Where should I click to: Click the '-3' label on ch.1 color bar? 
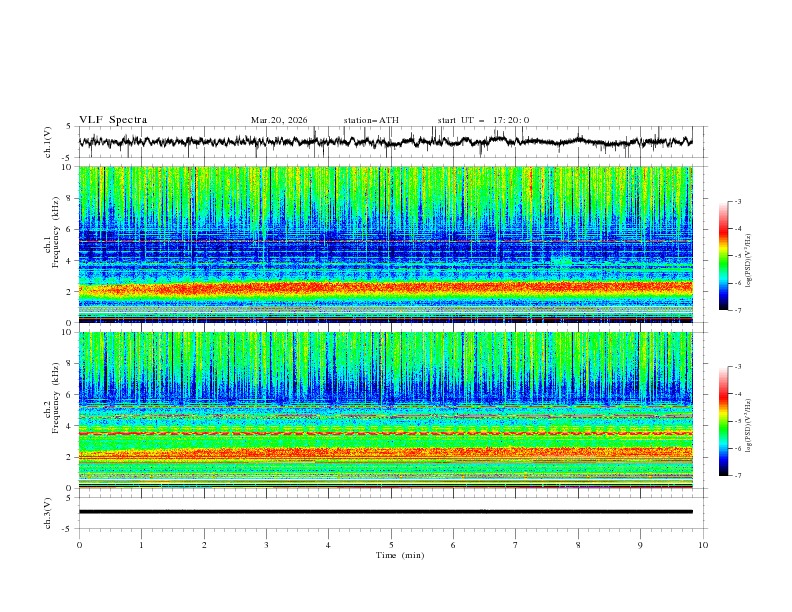737,201
